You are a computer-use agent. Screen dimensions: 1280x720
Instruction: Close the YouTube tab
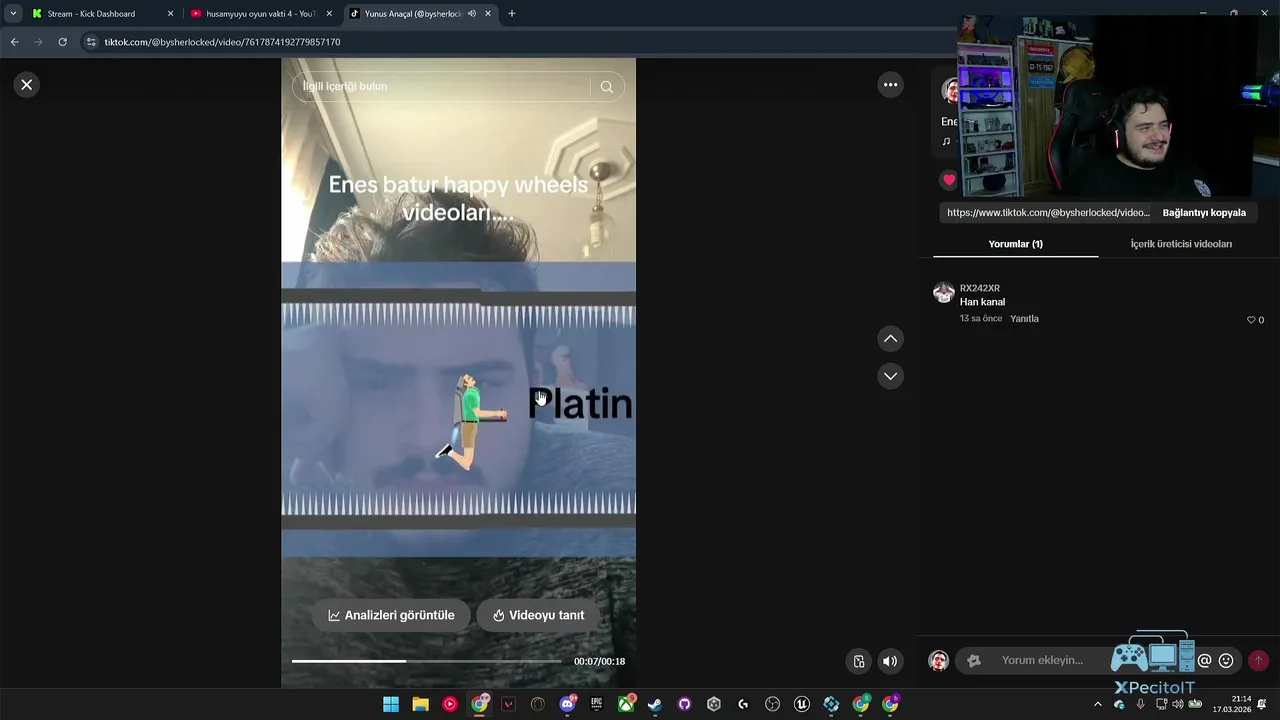[329, 14]
